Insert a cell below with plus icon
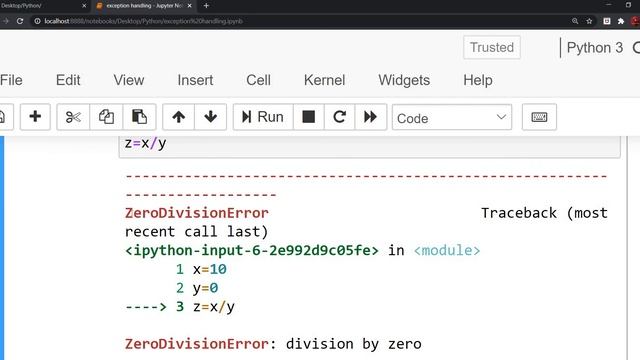Screen dimensions: 640x360 coord(35,117)
